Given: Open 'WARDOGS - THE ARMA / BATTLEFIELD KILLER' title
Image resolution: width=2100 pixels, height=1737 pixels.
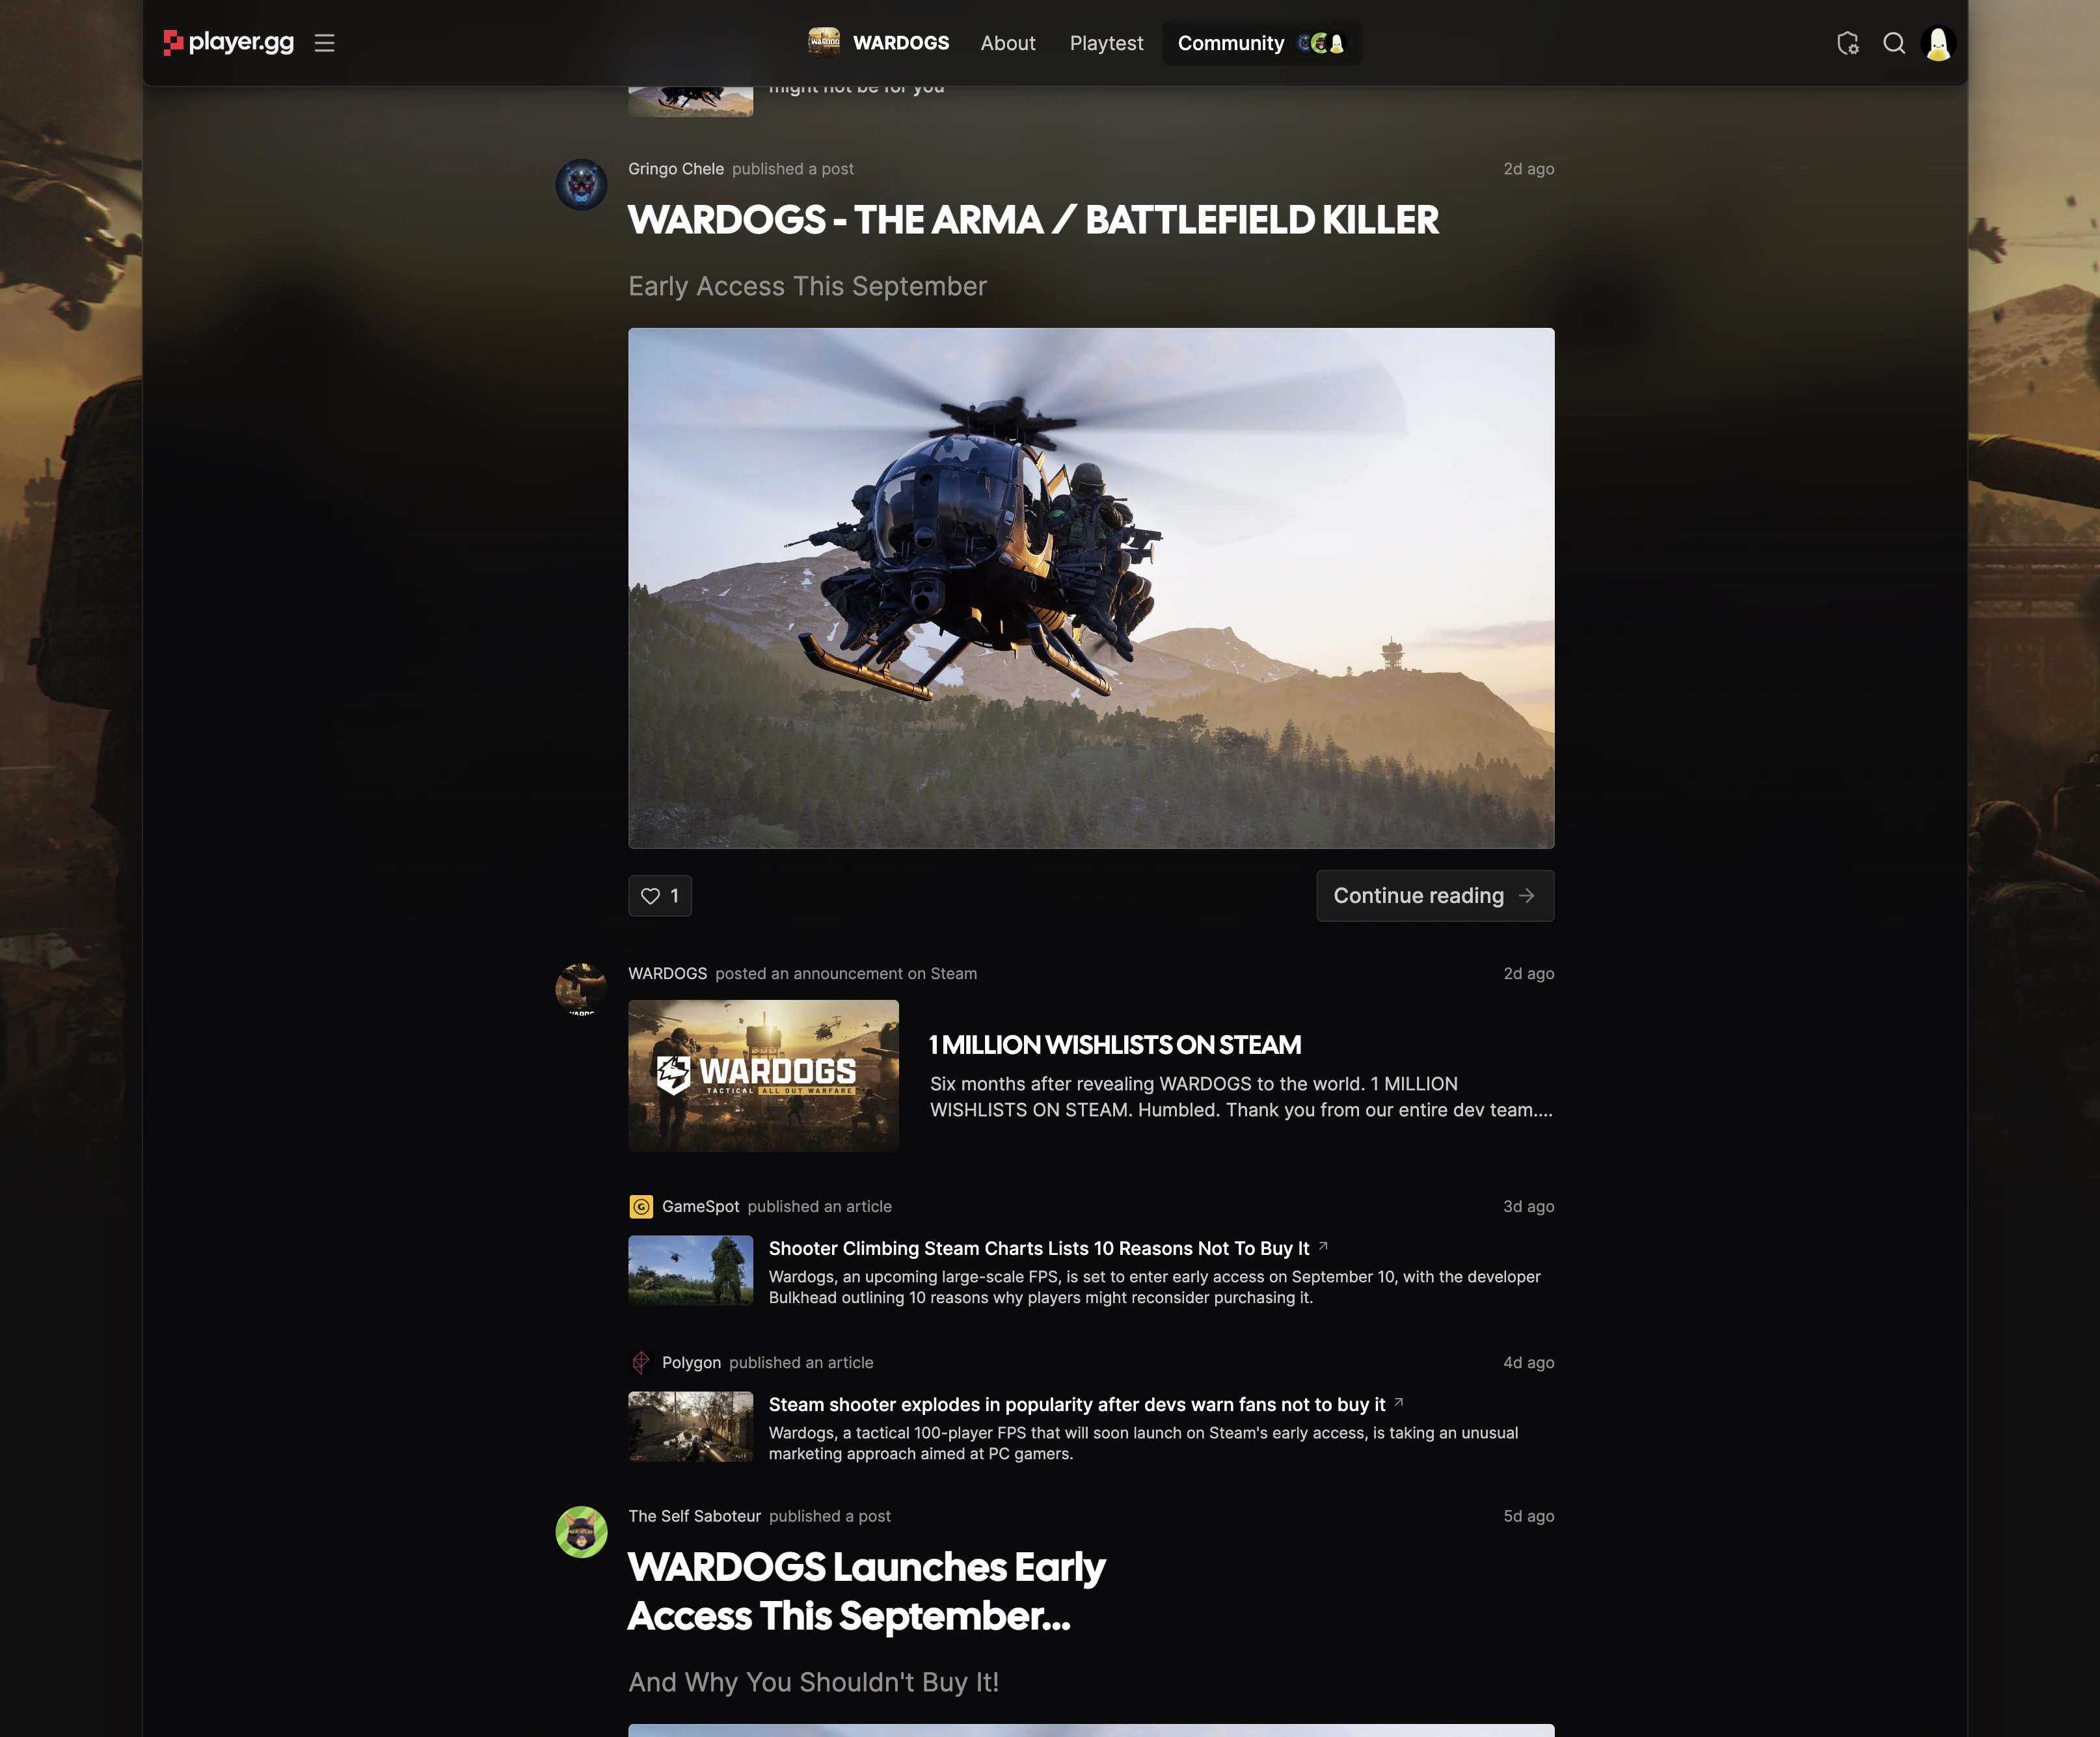Looking at the screenshot, I should [x=1033, y=220].
